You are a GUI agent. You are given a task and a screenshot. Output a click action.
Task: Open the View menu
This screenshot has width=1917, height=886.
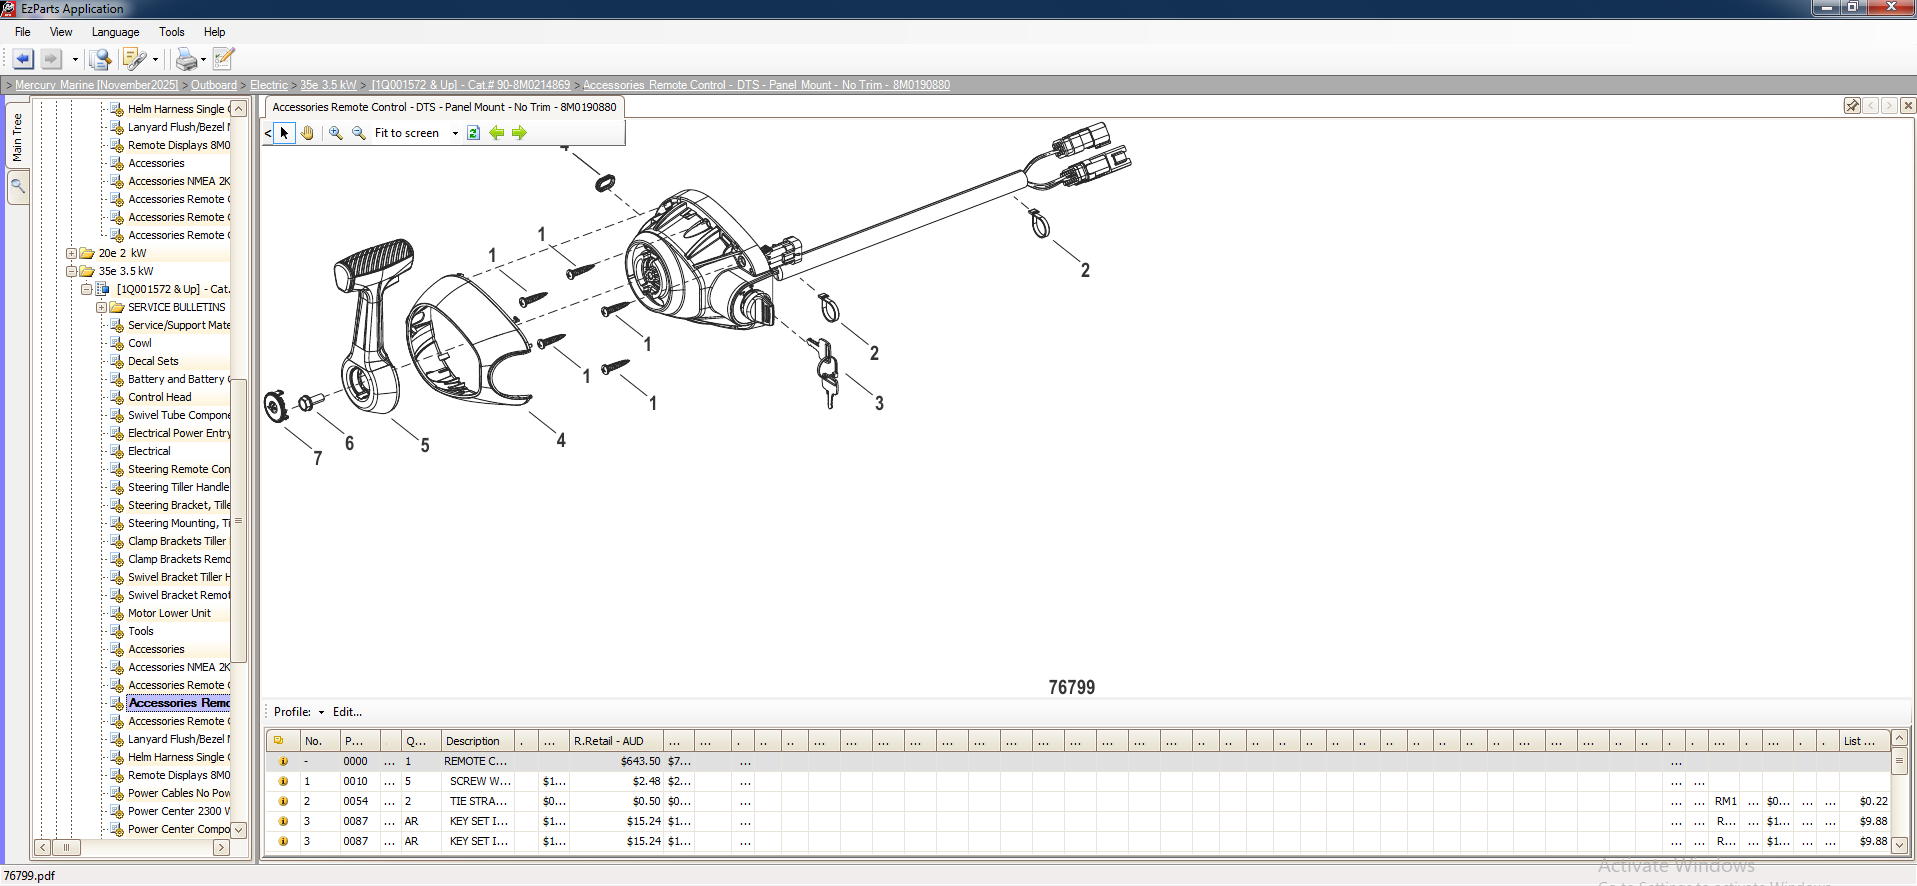[61, 32]
